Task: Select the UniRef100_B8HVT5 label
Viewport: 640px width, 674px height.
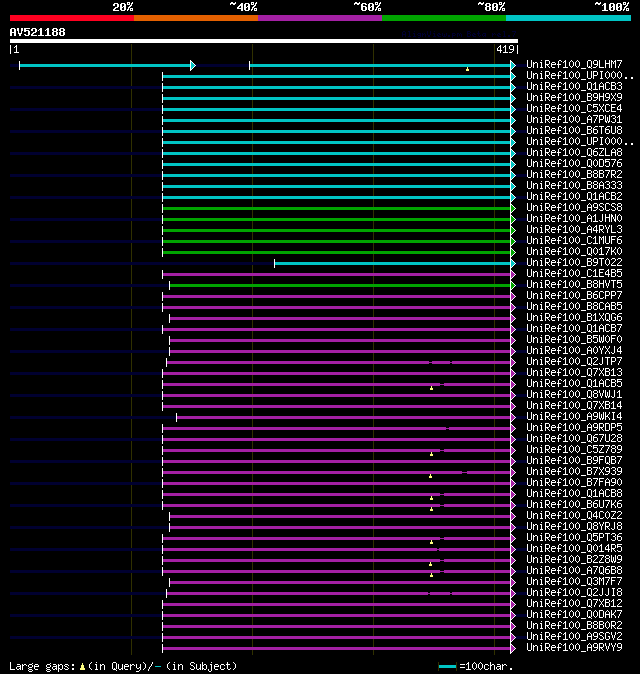Action: (x=574, y=285)
